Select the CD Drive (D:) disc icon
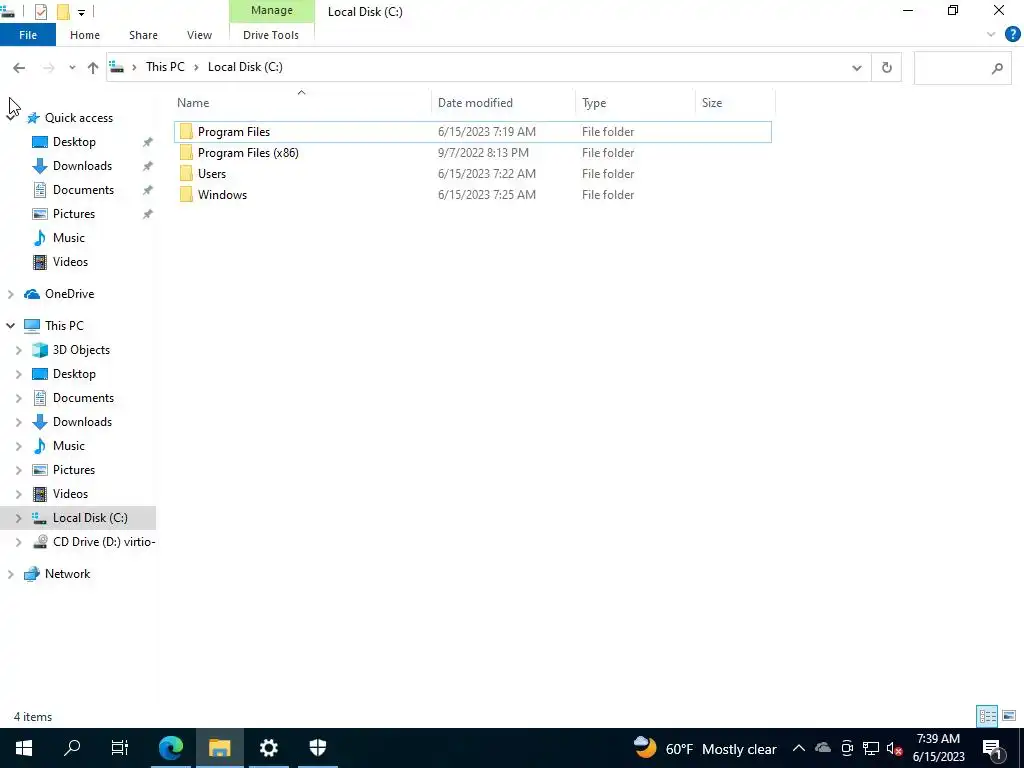 click(40, 541)
